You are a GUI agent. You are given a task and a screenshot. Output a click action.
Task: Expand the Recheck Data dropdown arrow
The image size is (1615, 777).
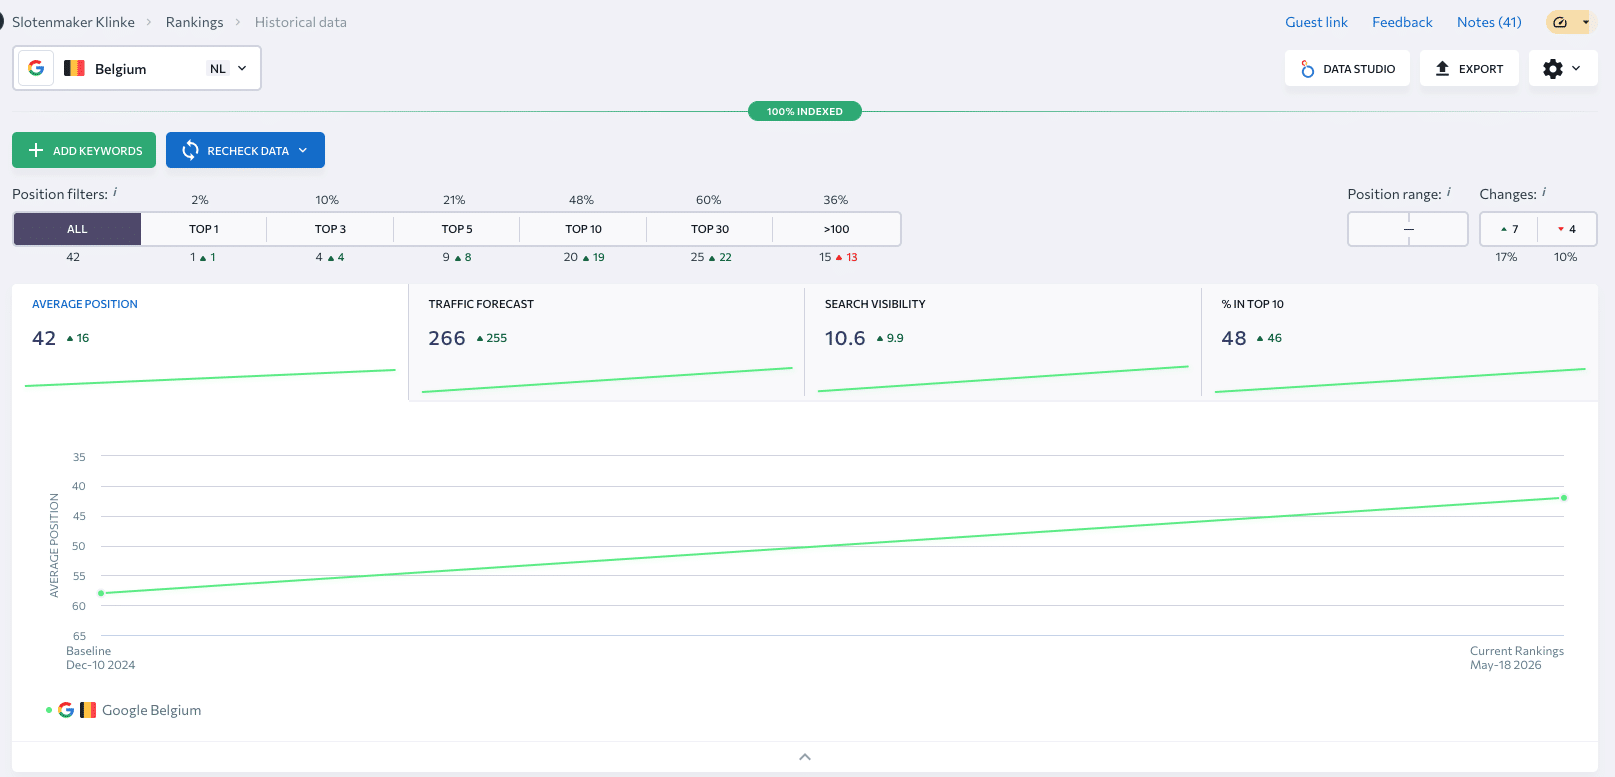(x=303, y=150)
